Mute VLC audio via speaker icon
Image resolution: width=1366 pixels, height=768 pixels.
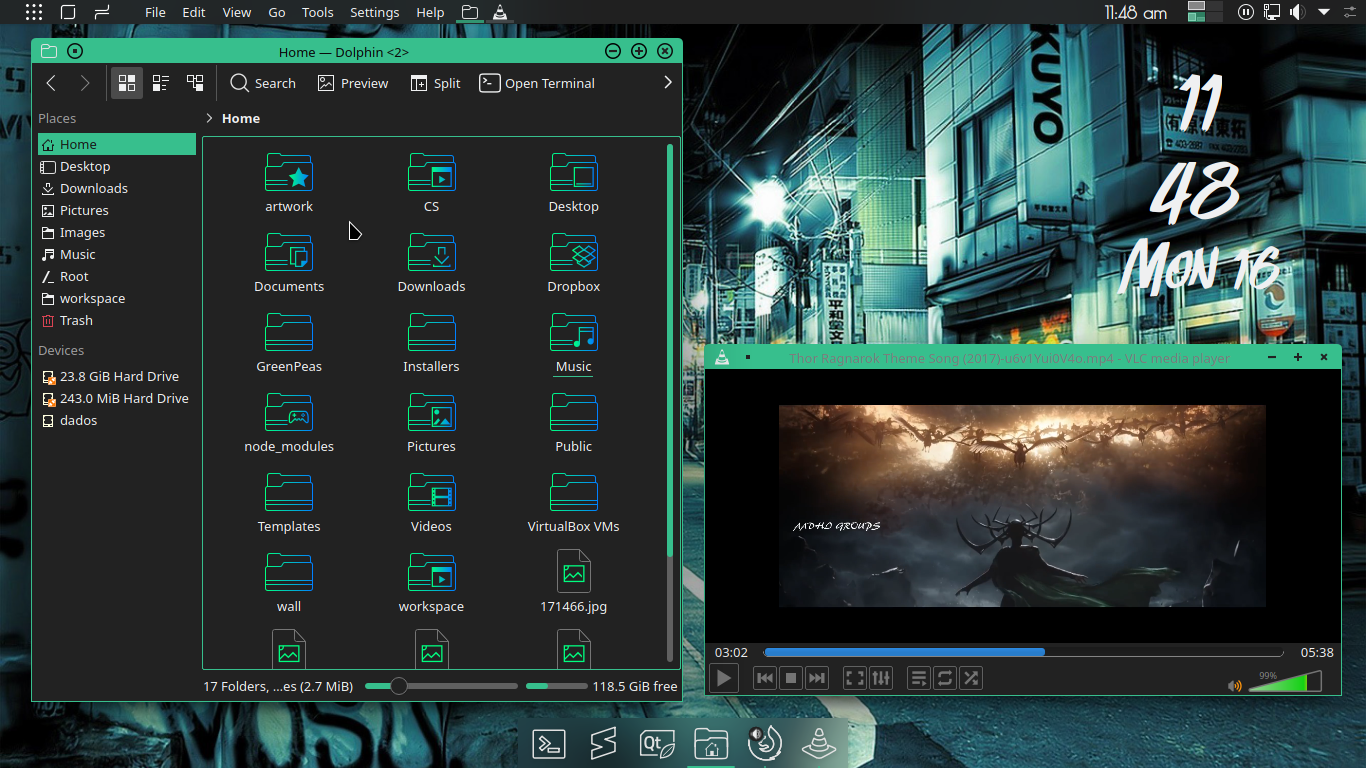pyautogui.click(x=1235, y=685)
